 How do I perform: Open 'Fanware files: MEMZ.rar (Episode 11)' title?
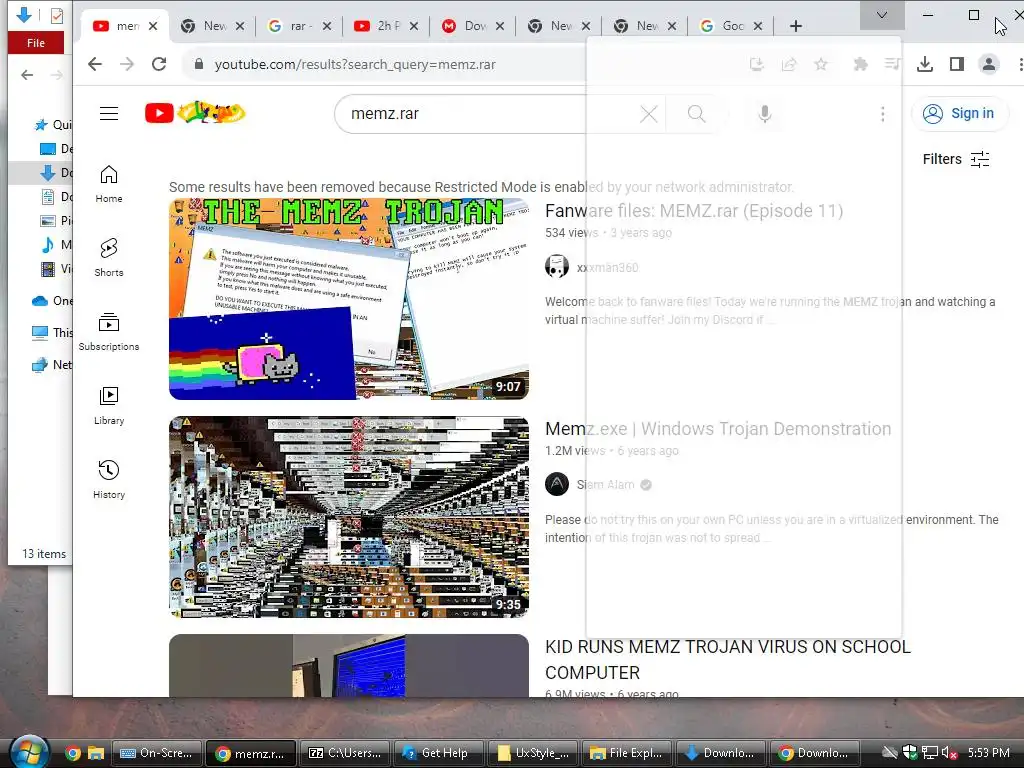694,211
